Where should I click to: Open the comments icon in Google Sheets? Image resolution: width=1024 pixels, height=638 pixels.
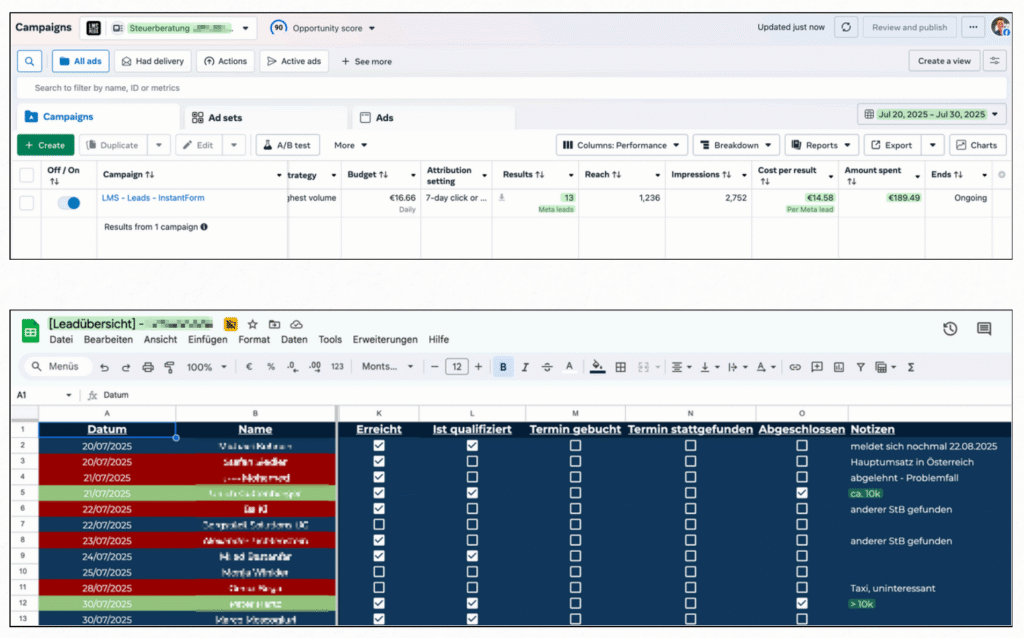[x=984, y=329]
